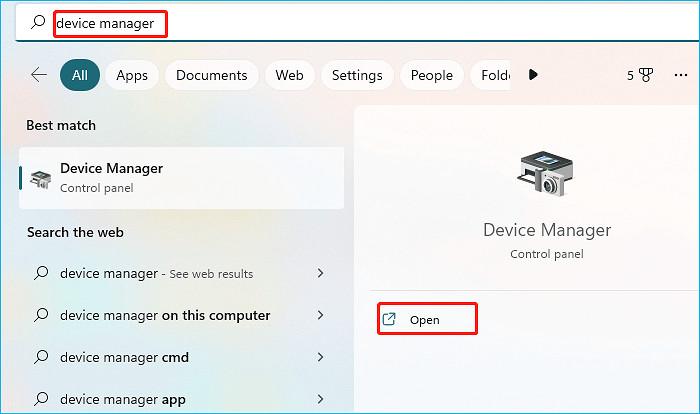This screenshot has width=700, height=414.
Task: Expand the 'device manager cmd' chevron
Action: pyautogui.click(x=320, y=357)
